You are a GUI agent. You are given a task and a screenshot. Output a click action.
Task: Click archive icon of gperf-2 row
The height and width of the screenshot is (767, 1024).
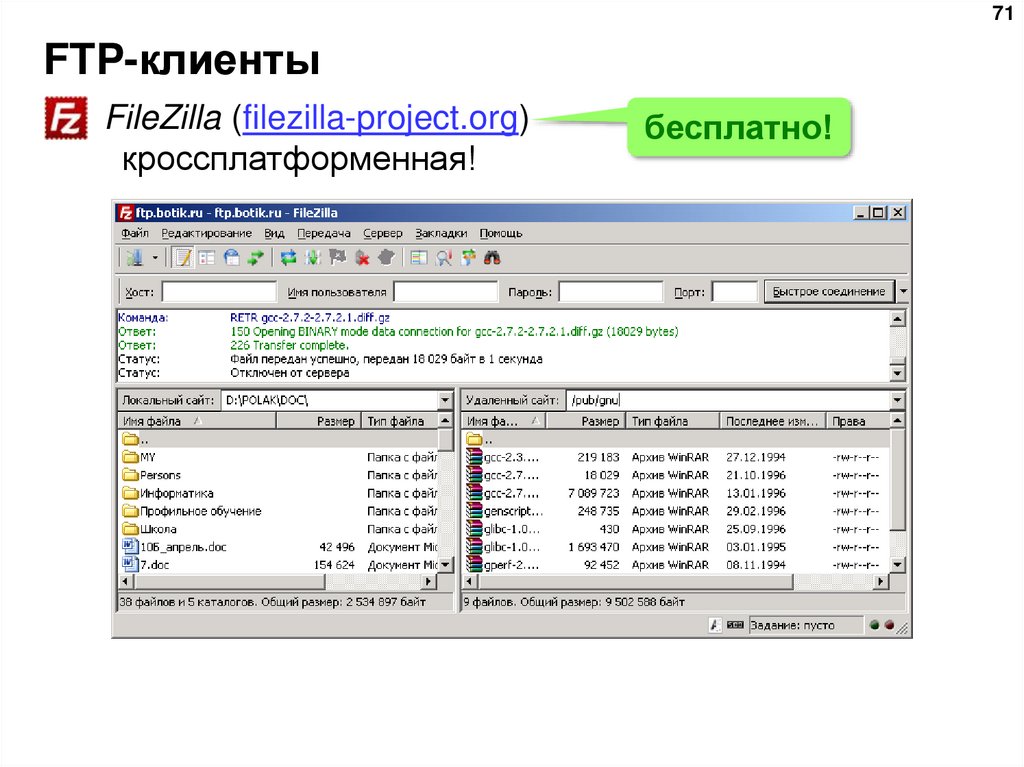(474, 564)
